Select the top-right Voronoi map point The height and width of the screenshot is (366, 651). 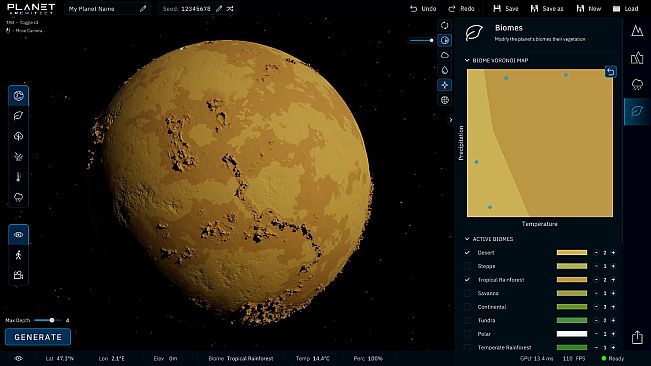pos(565,75)
